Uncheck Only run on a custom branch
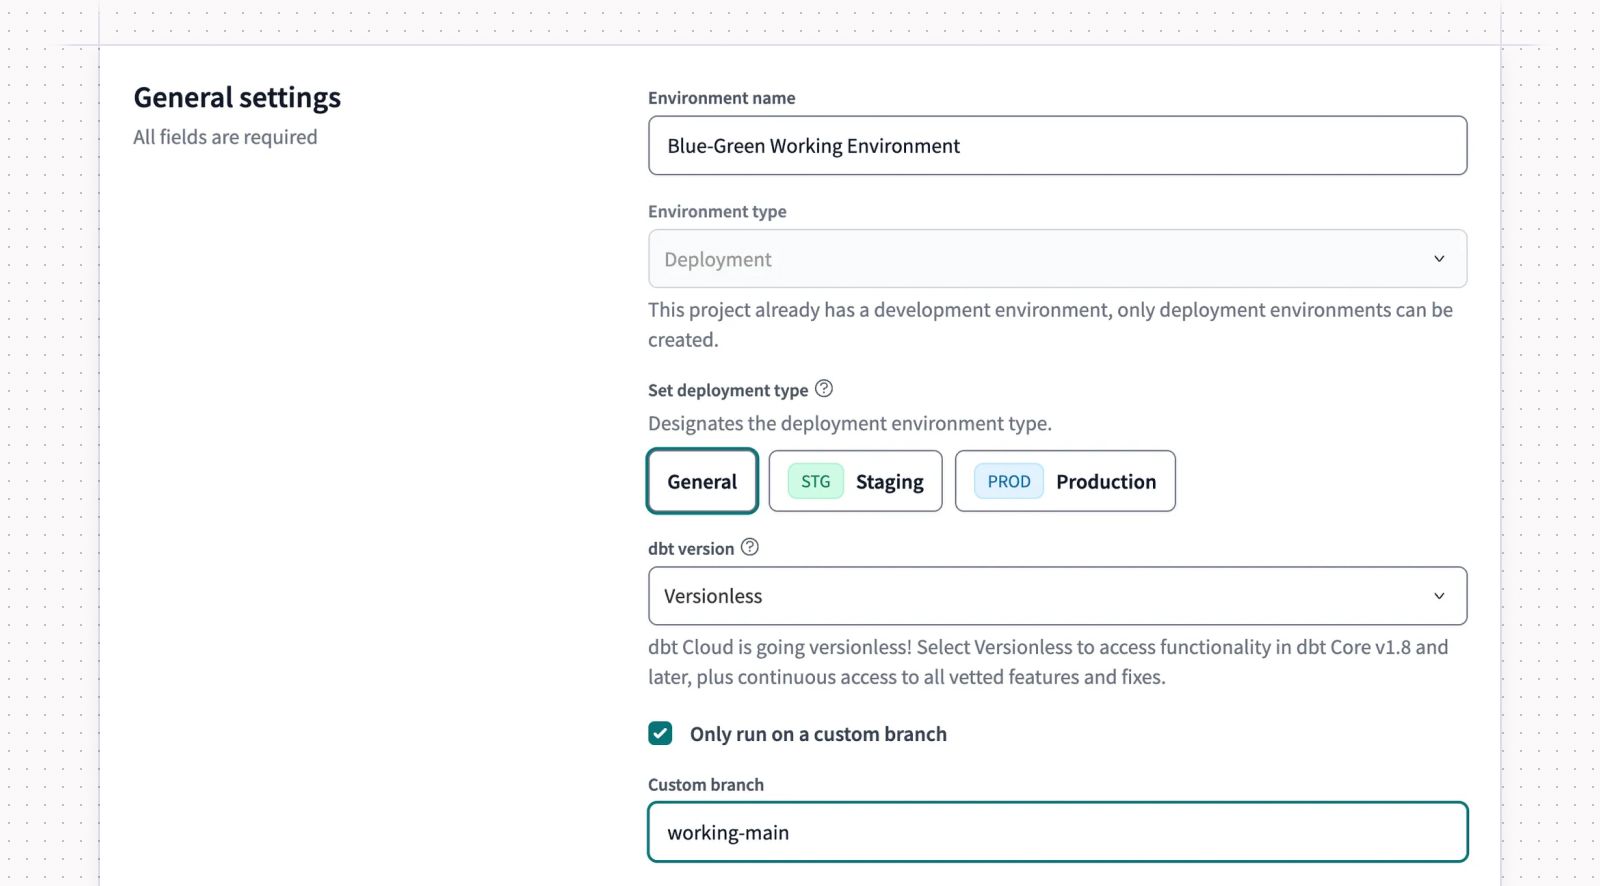 (x=660, y=734)
